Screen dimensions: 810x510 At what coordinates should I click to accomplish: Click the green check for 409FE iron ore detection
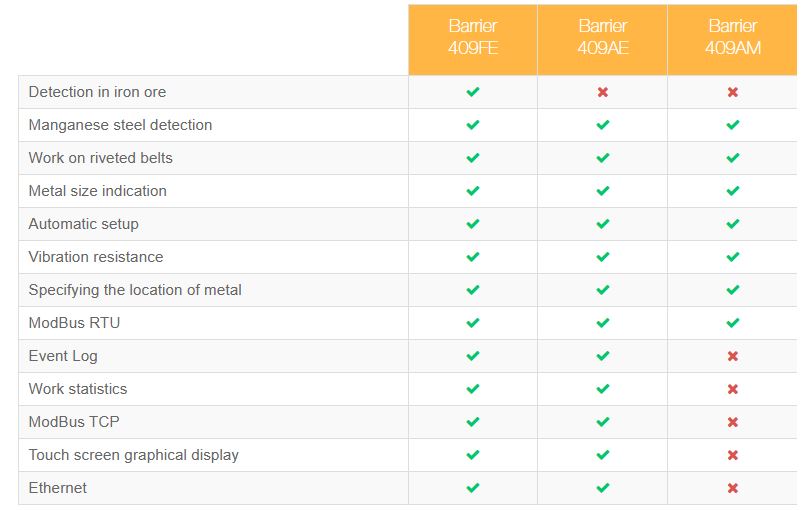pos(473,92)
